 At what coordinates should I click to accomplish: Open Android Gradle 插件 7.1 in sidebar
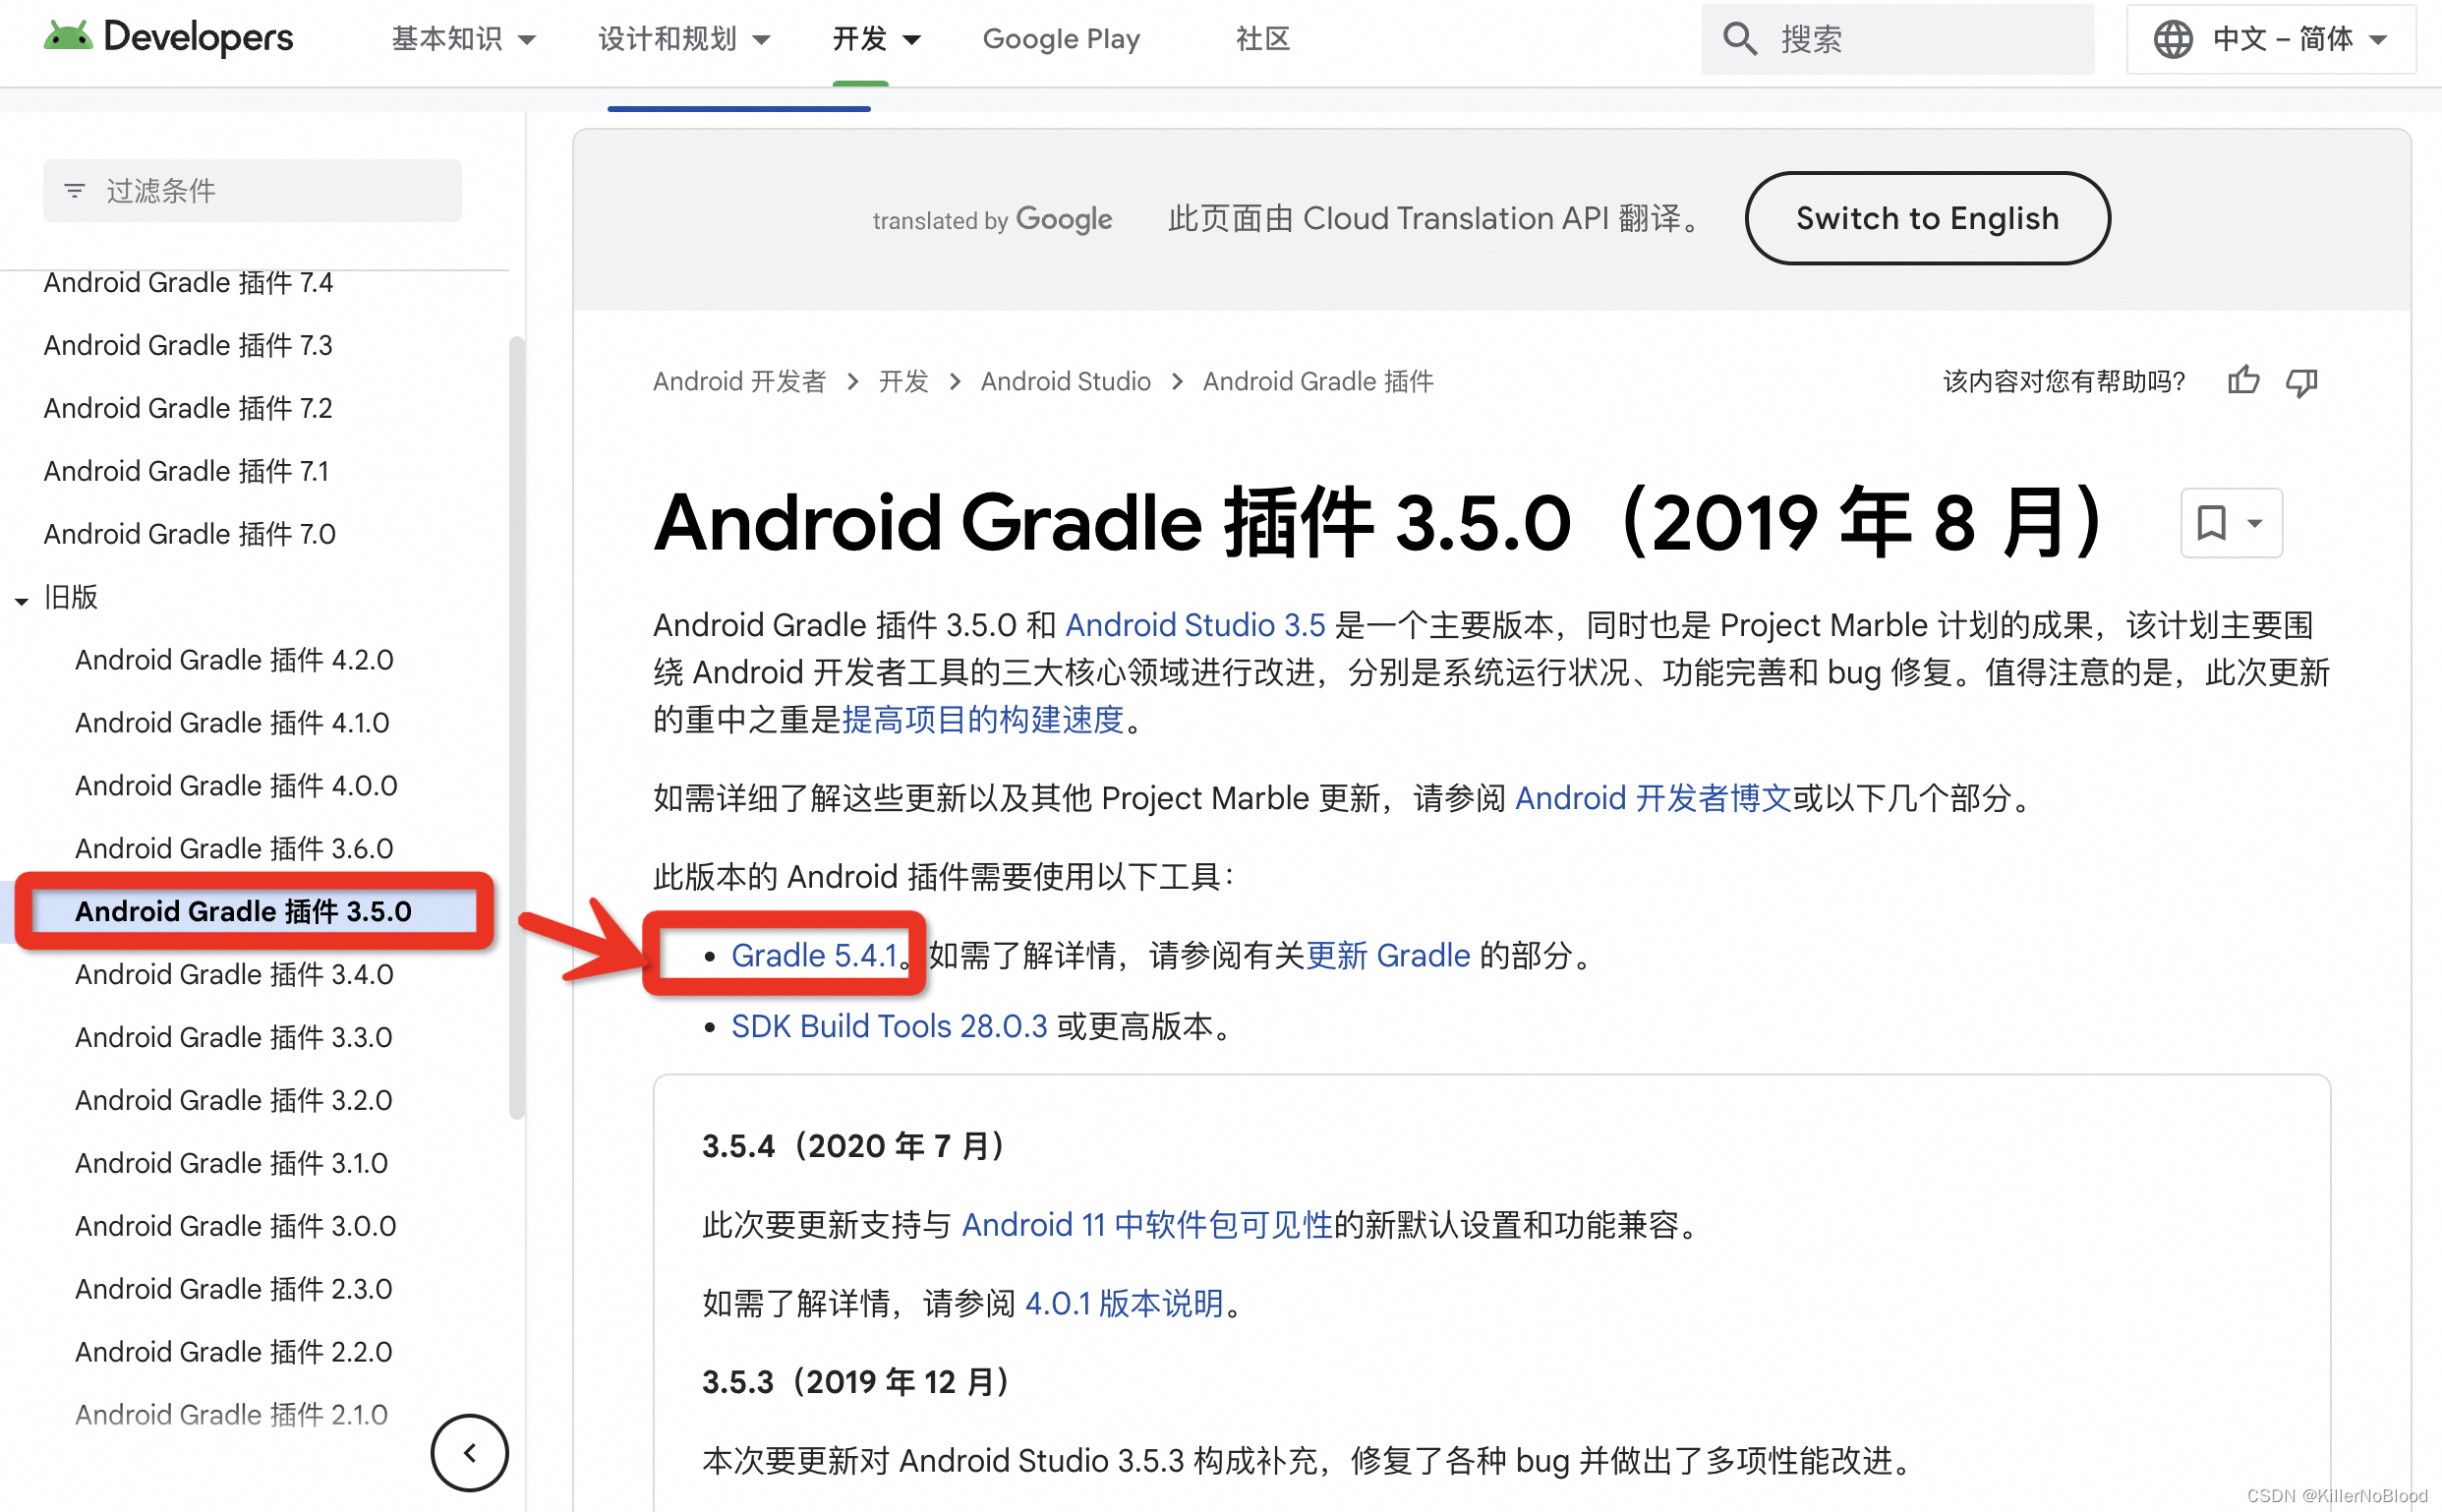click(186, 471)
